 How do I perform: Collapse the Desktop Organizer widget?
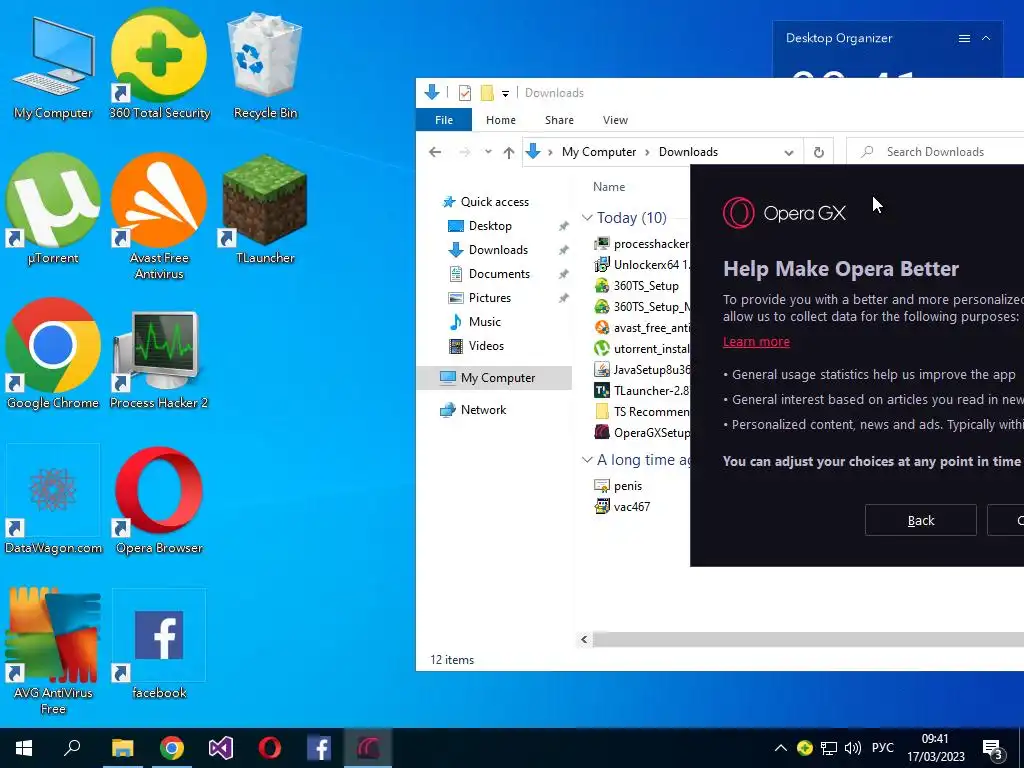pyautogui.click(x=986, y=39)
